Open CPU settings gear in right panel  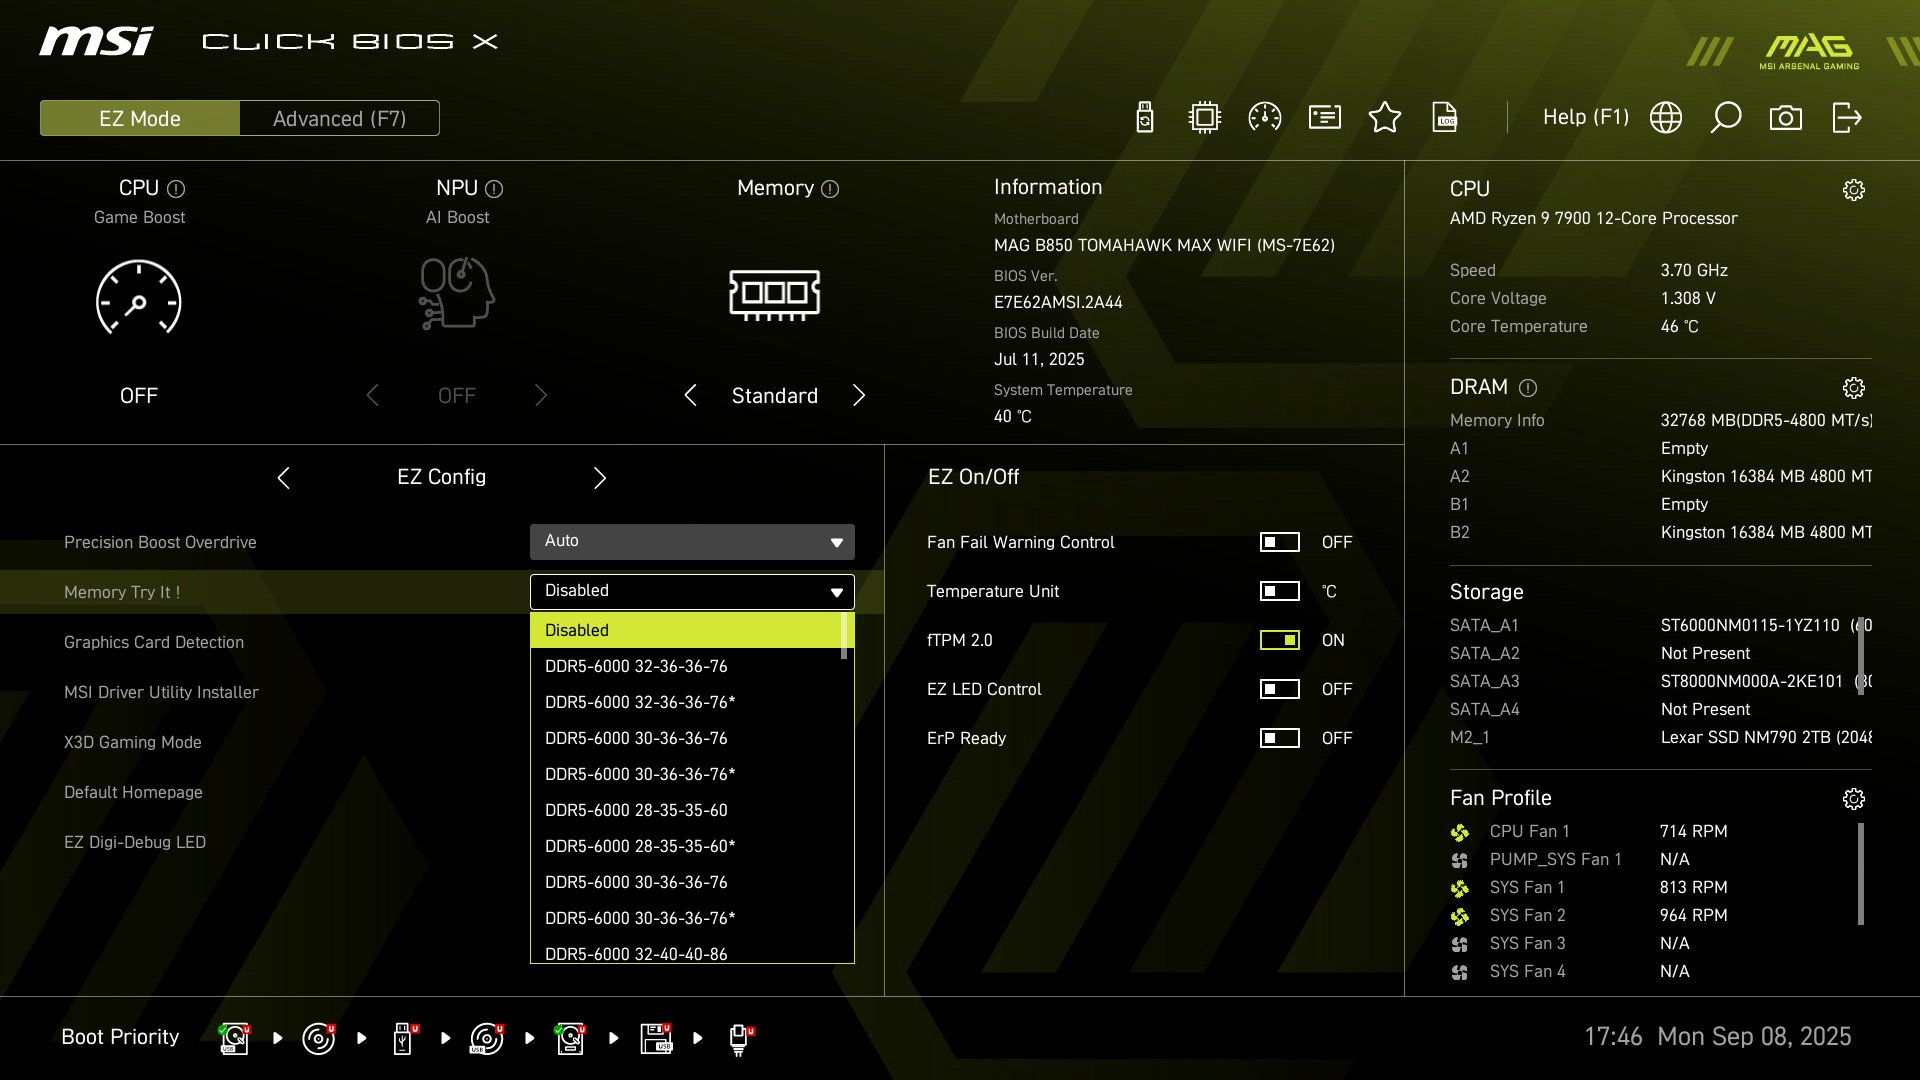pos(1855,188)
